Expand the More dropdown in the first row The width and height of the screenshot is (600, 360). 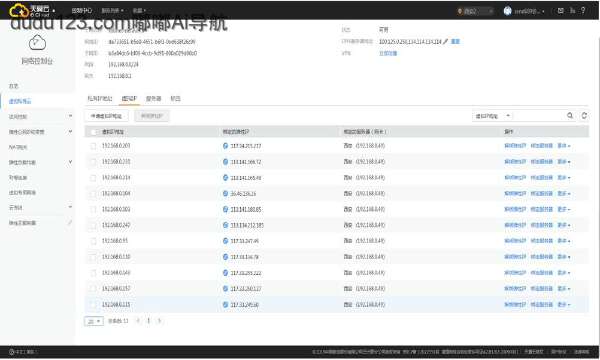(x=564, y=146)
